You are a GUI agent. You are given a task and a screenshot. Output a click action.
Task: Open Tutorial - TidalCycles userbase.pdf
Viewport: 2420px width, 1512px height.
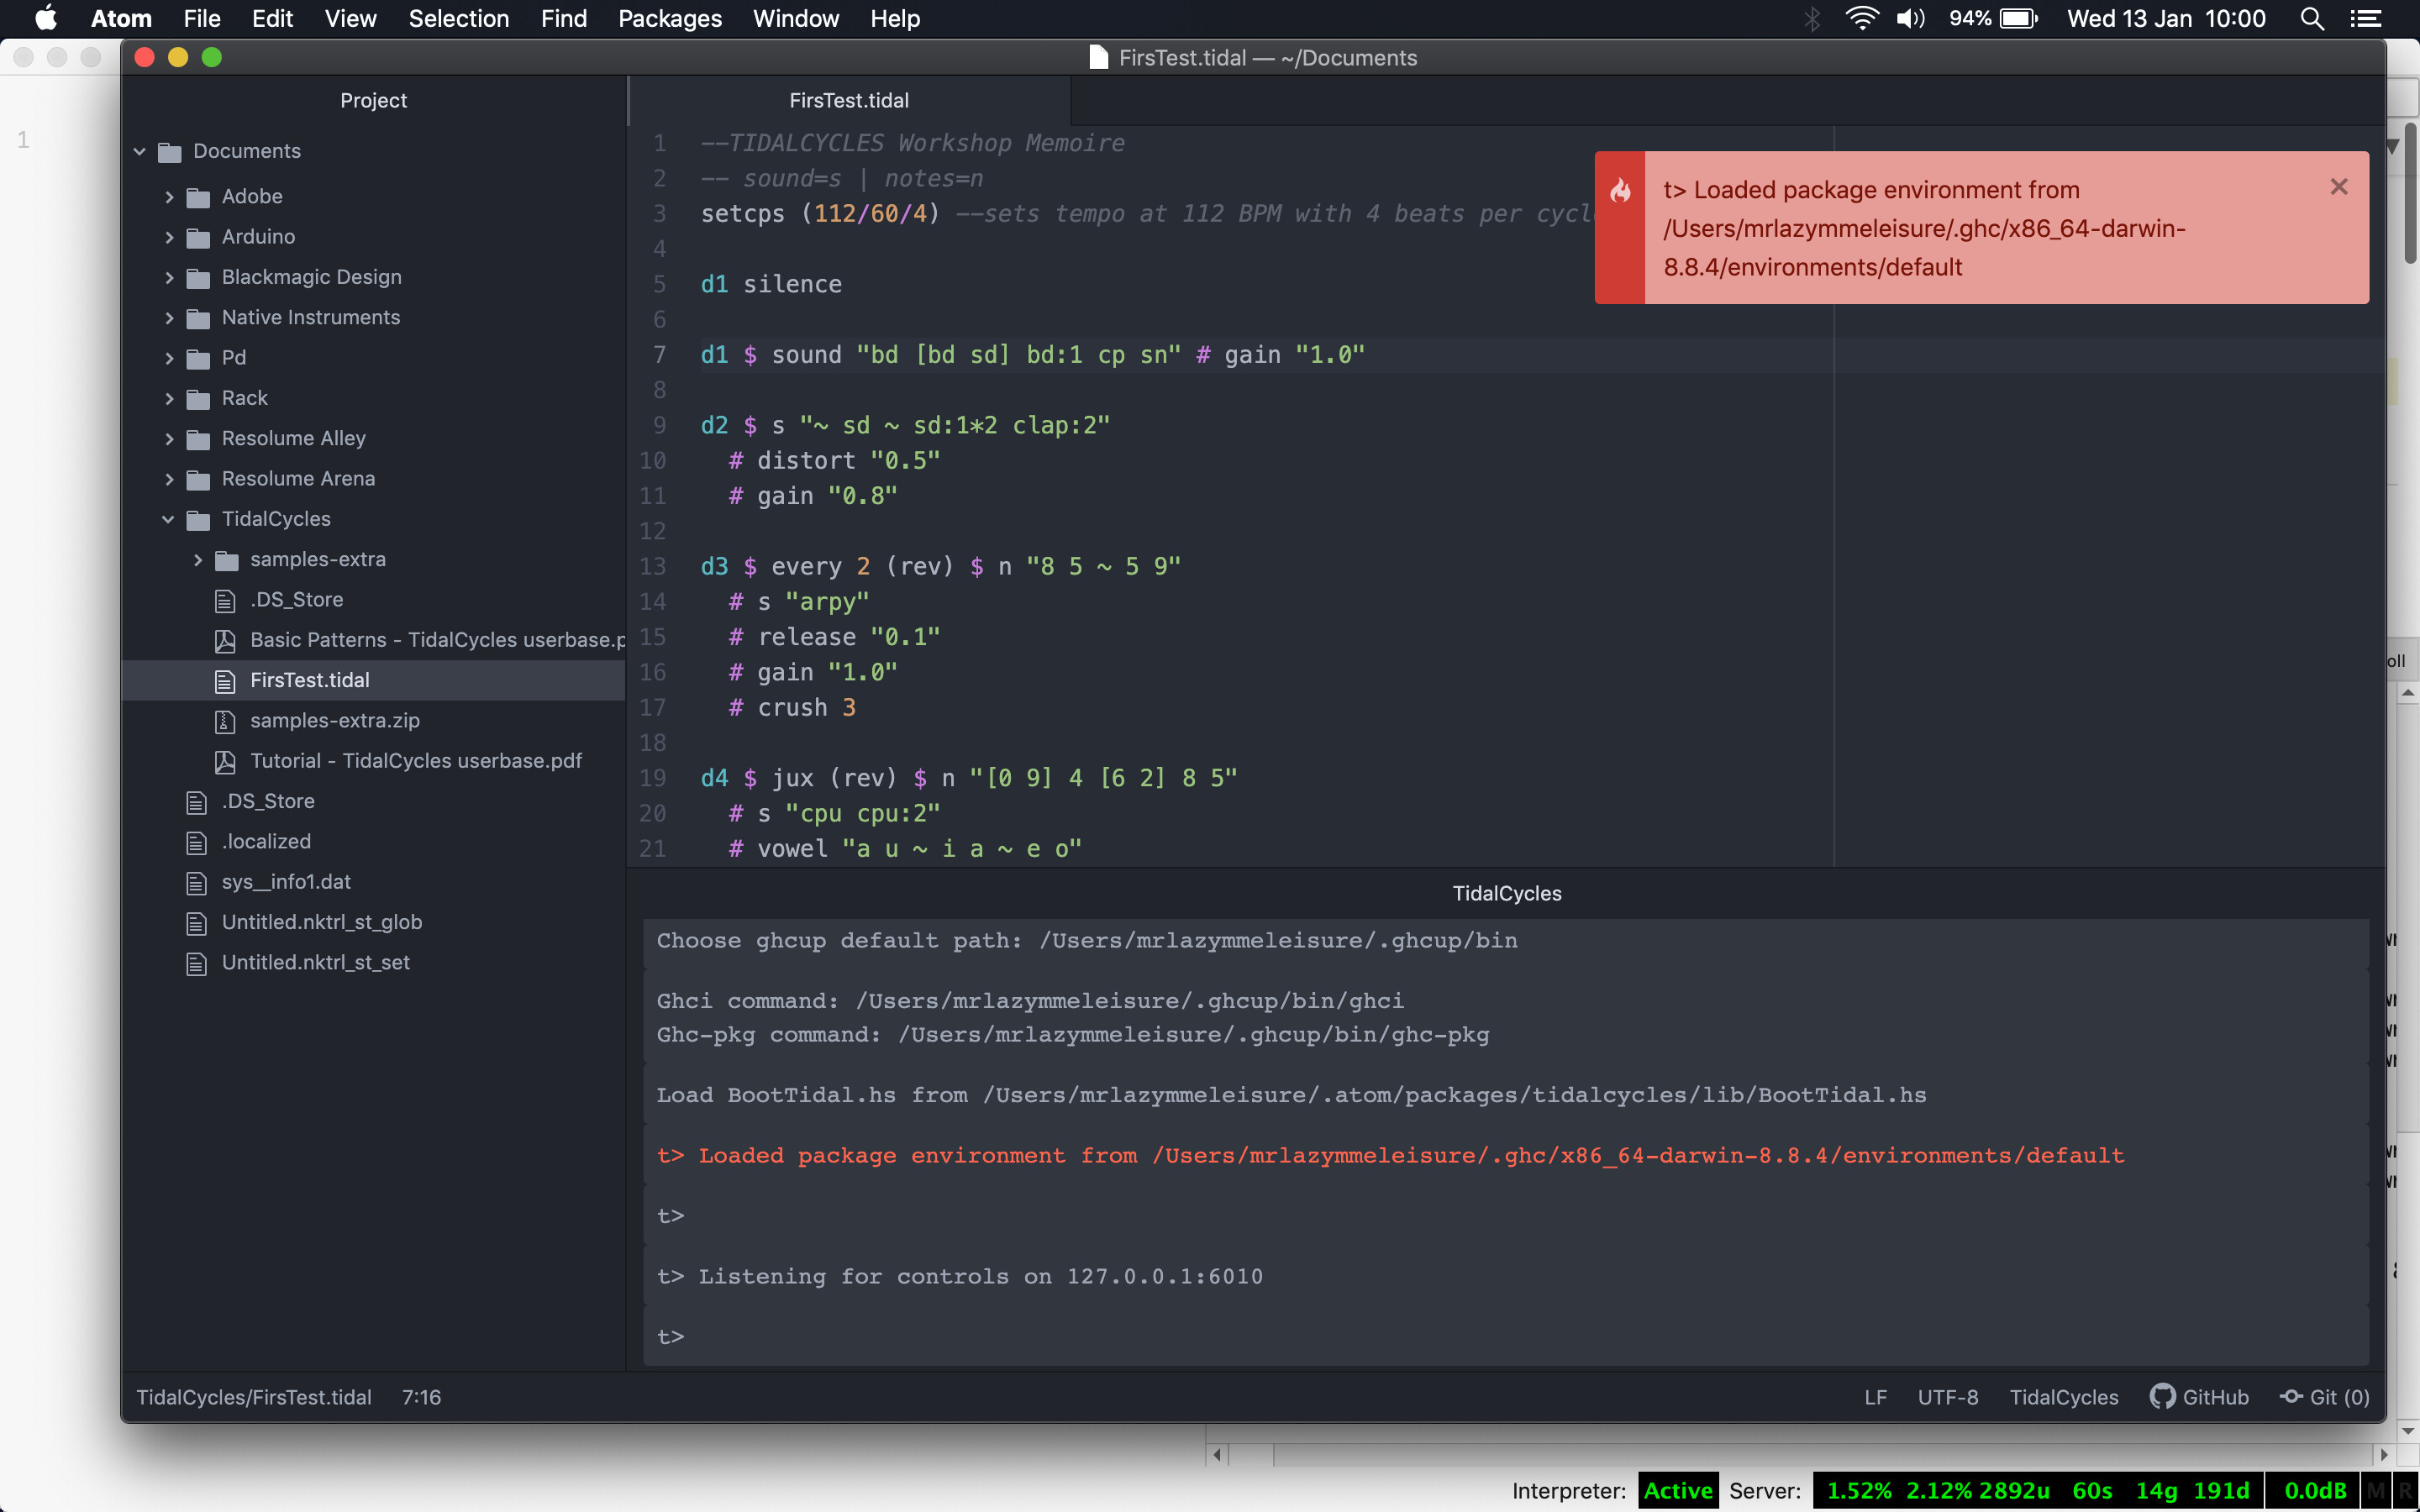click(415, 761)
